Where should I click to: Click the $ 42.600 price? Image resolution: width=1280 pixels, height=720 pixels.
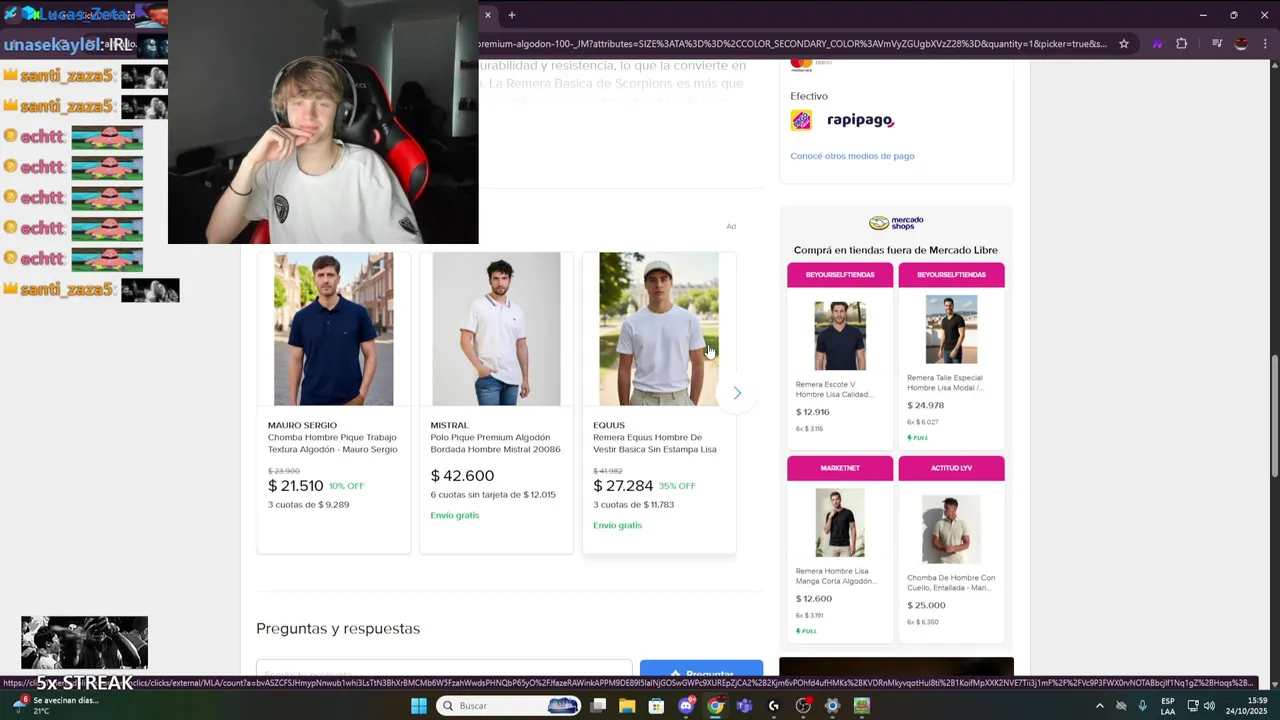click(x=462, y=476)
